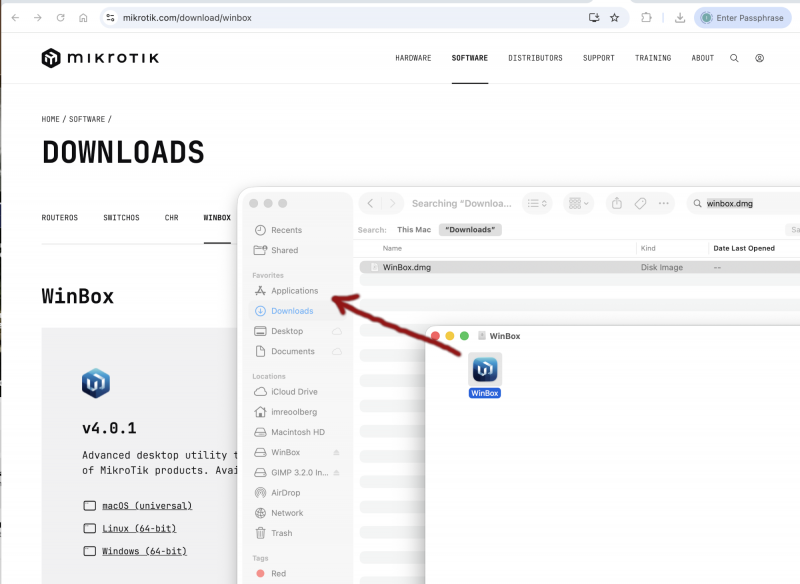This screenshot has height=584, width=800.
Task: Reload the MikroTik page
Action: 60,18
